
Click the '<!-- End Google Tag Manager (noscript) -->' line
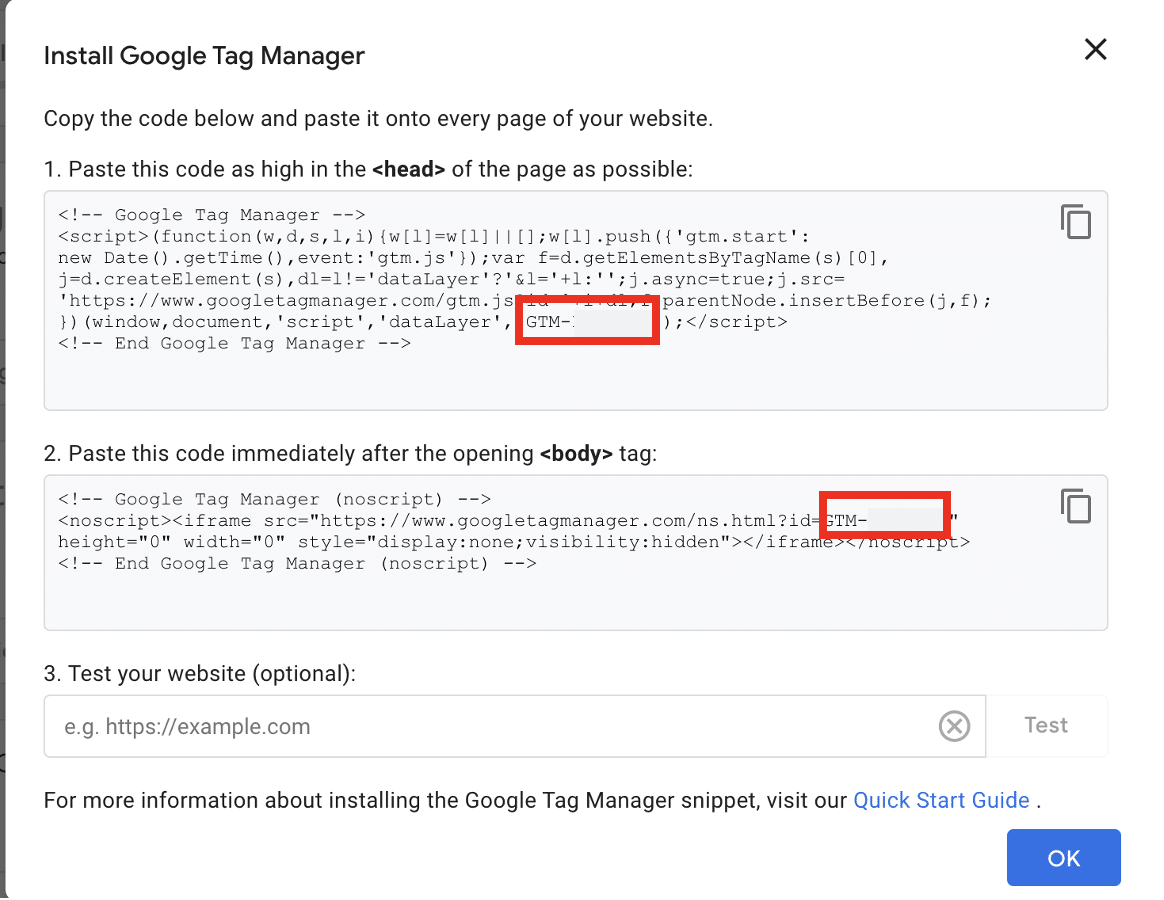pyautogui.click(x=297, y=564)
